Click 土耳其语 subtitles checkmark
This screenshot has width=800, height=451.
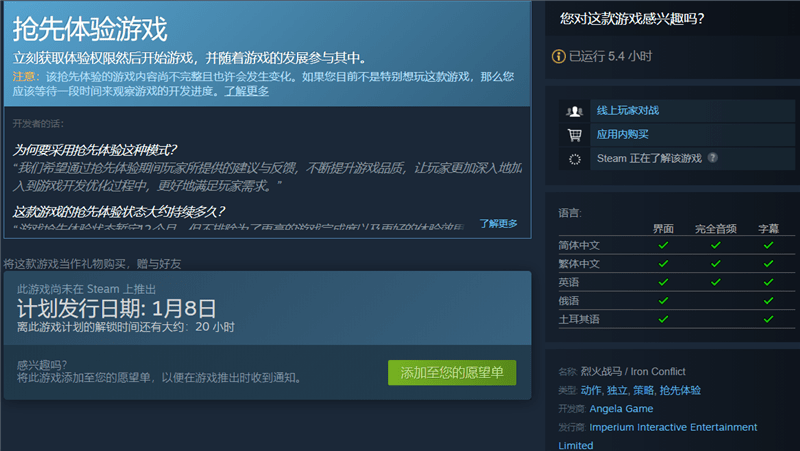[768, 319]
